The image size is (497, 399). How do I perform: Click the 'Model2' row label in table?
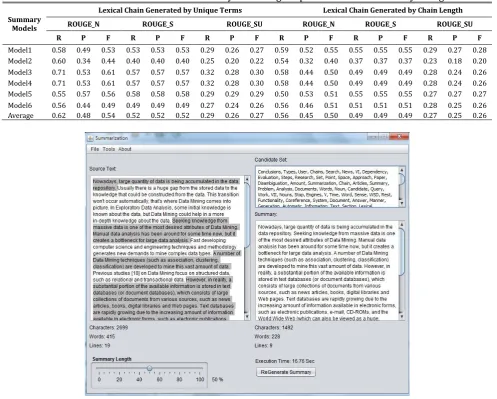[20, 61]
